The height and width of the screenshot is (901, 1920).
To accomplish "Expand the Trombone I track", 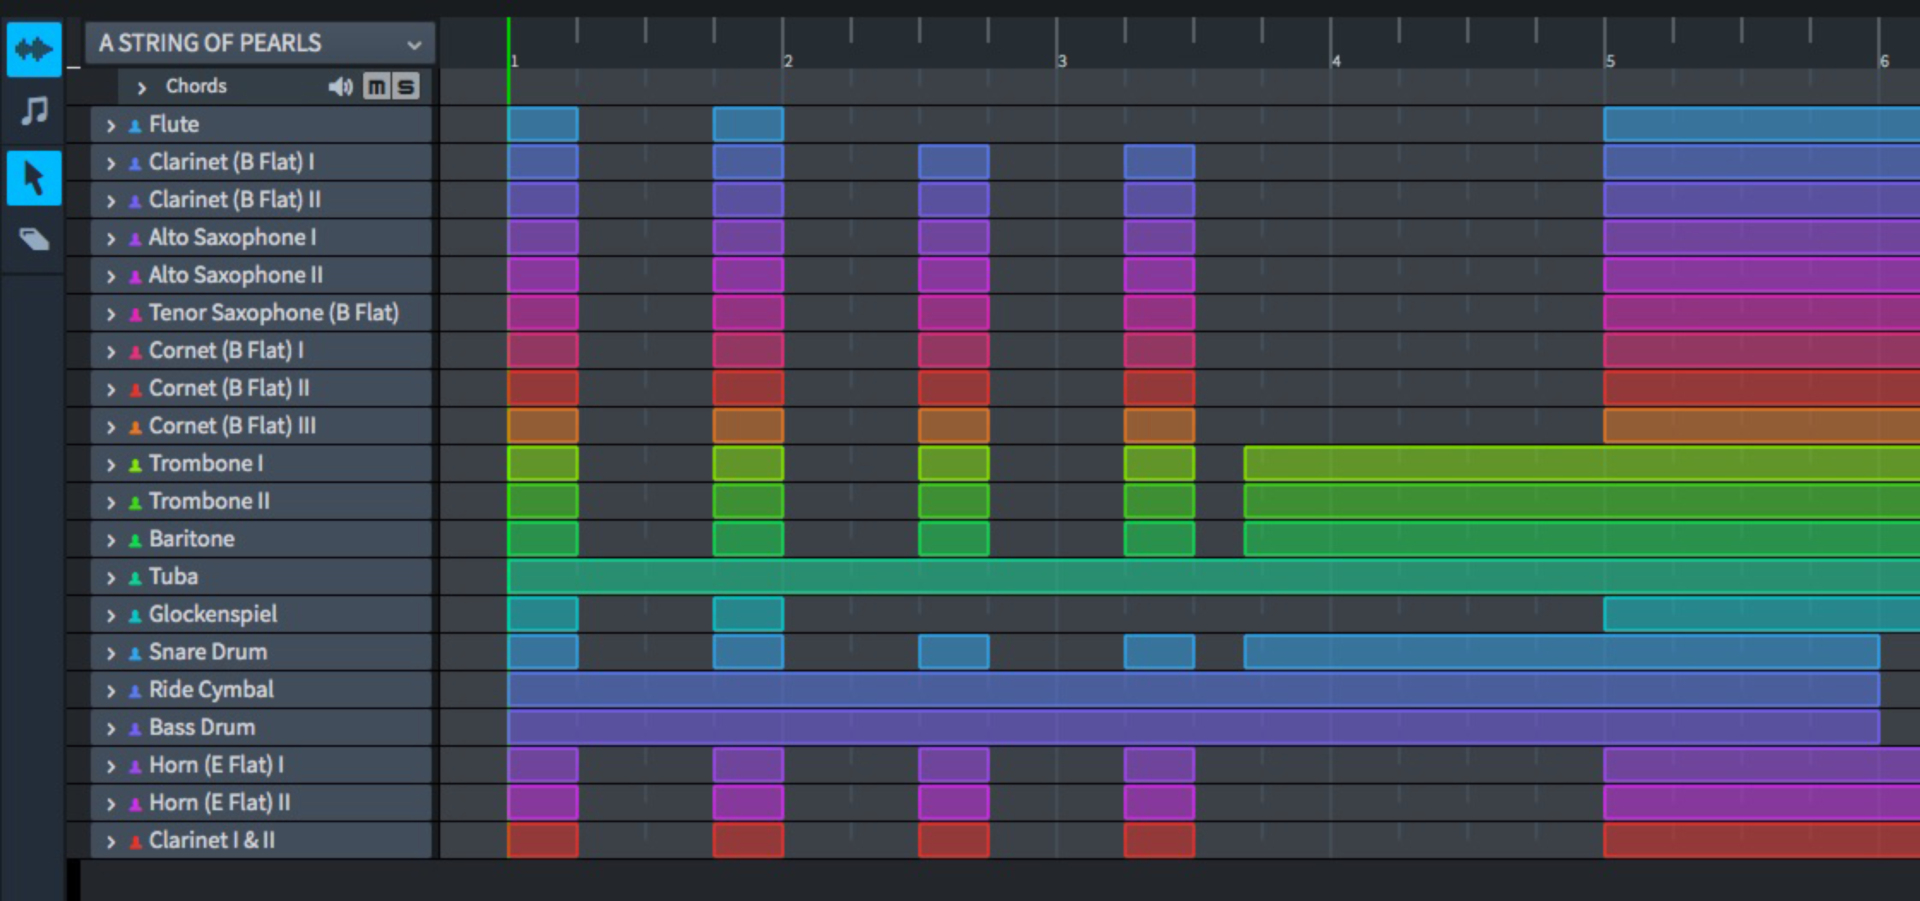I will [x=111, y=465].
